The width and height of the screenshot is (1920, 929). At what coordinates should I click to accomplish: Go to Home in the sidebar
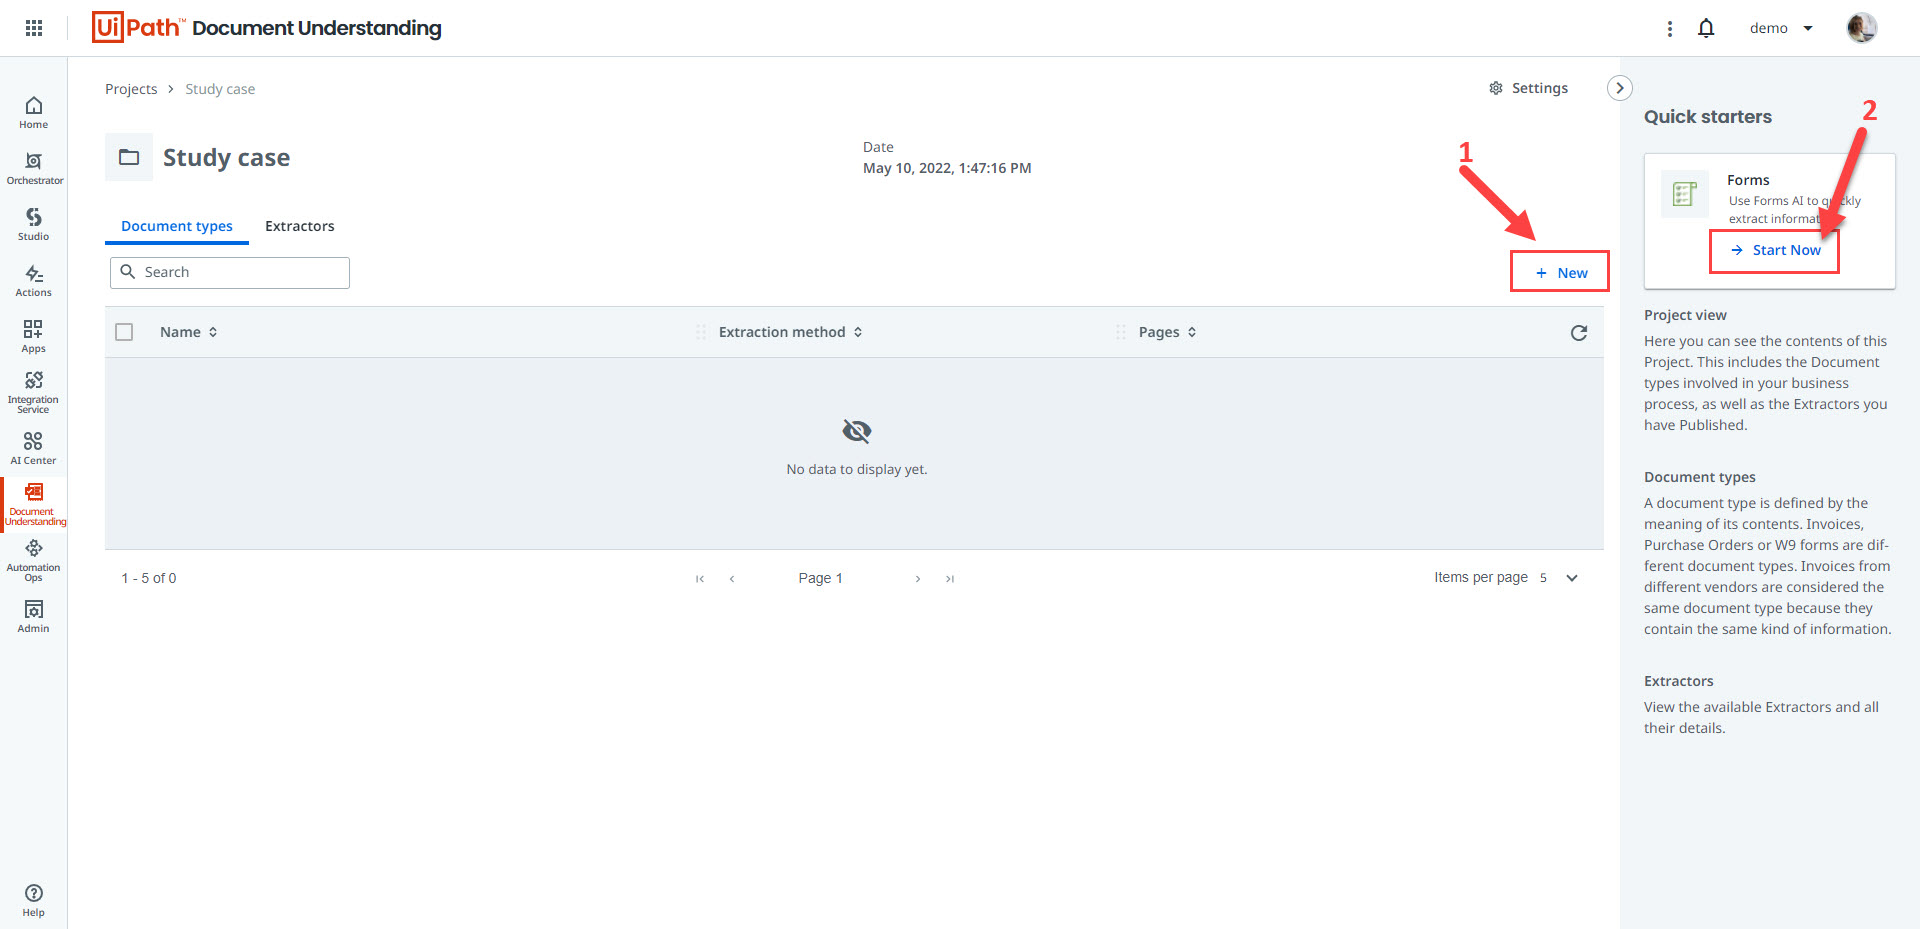(x=33, y=112)
